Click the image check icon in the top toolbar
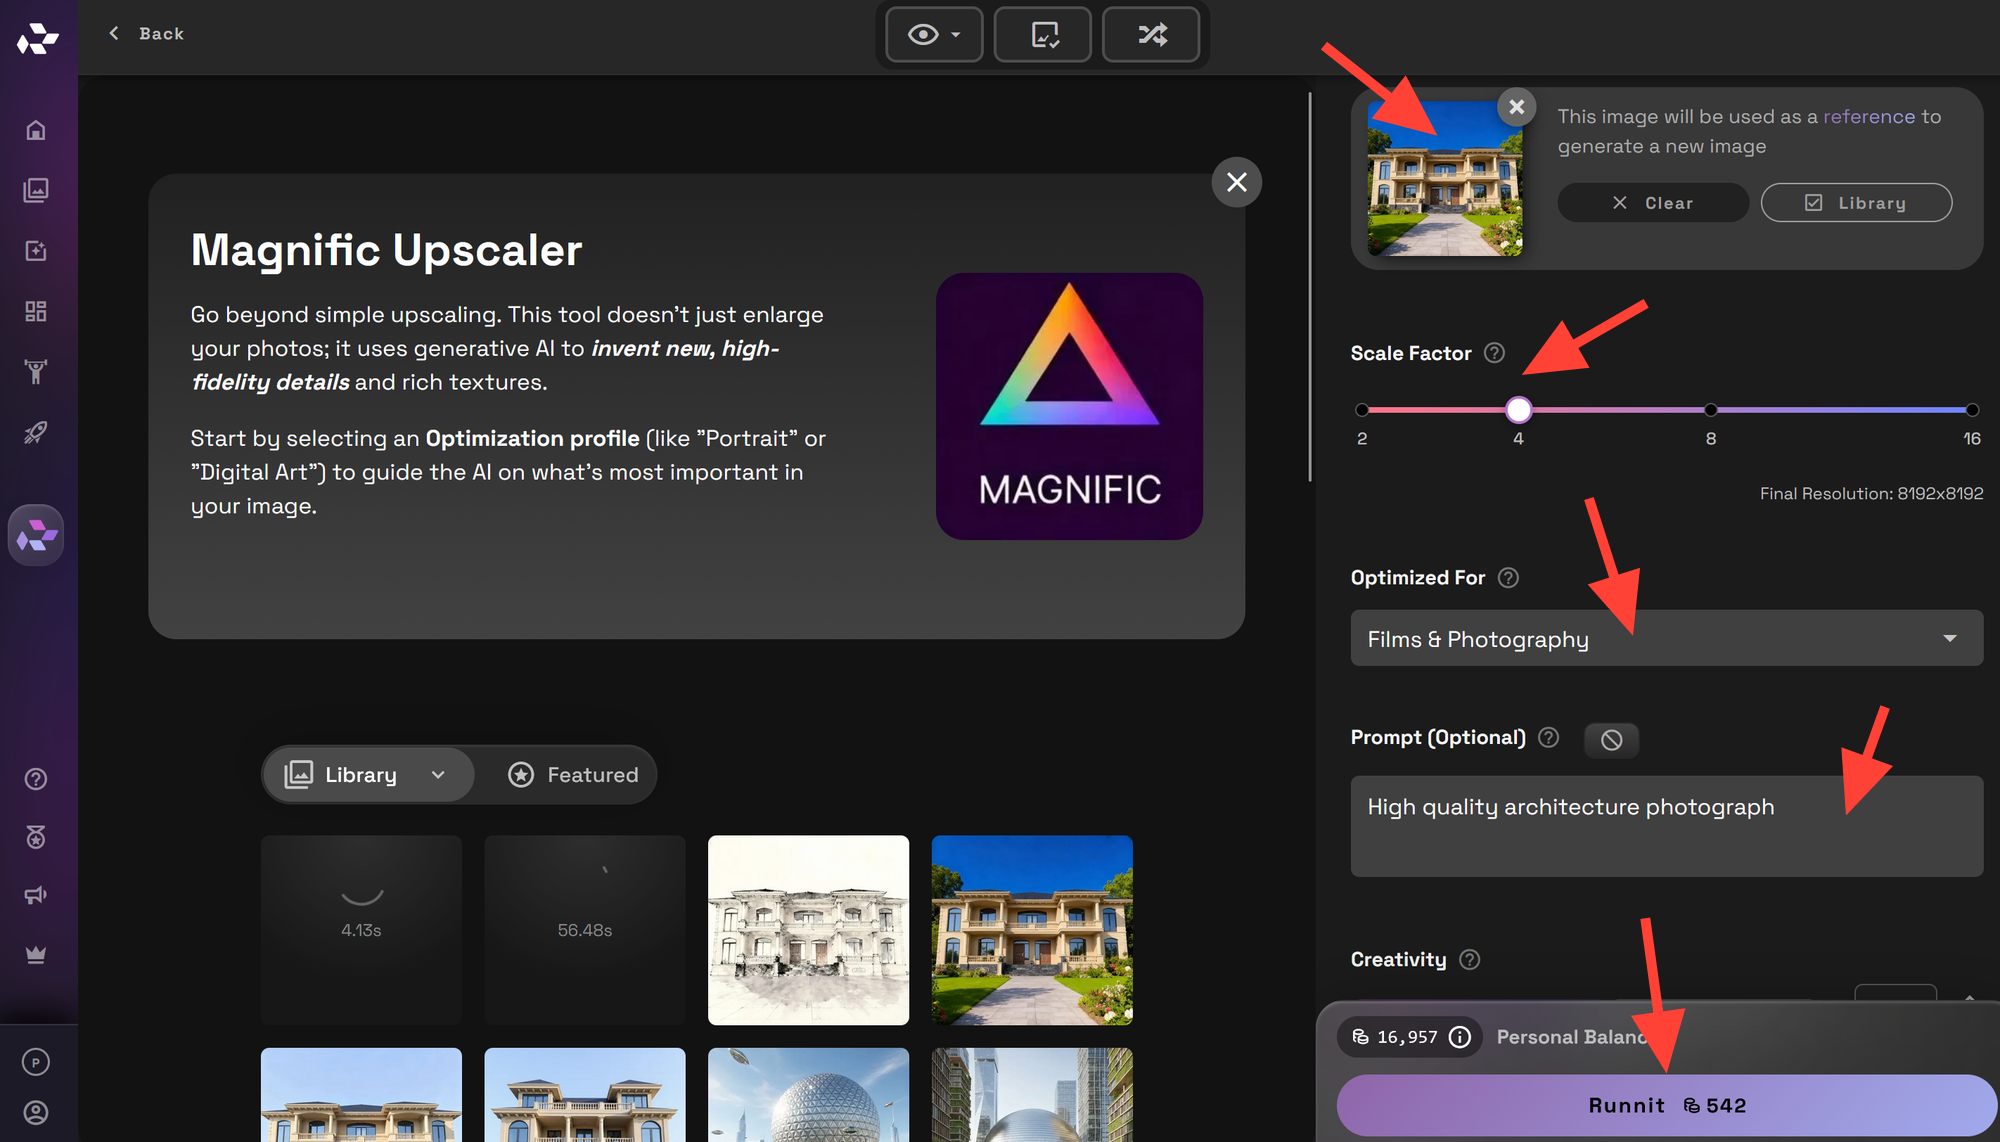Image resolution: width=2000 pixels, height=1142 pixels. point(1043,35)
